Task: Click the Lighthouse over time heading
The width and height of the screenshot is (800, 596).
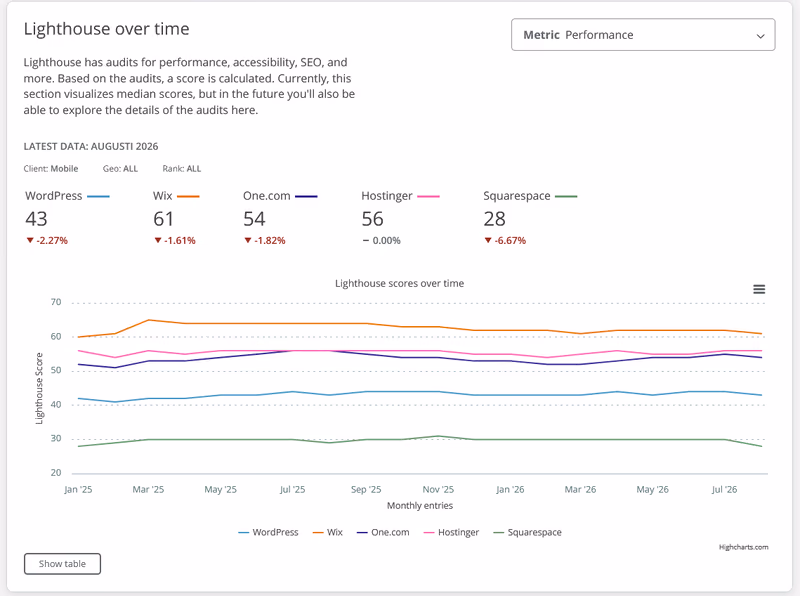Action: pyautogui.click(x=106, y=29)
